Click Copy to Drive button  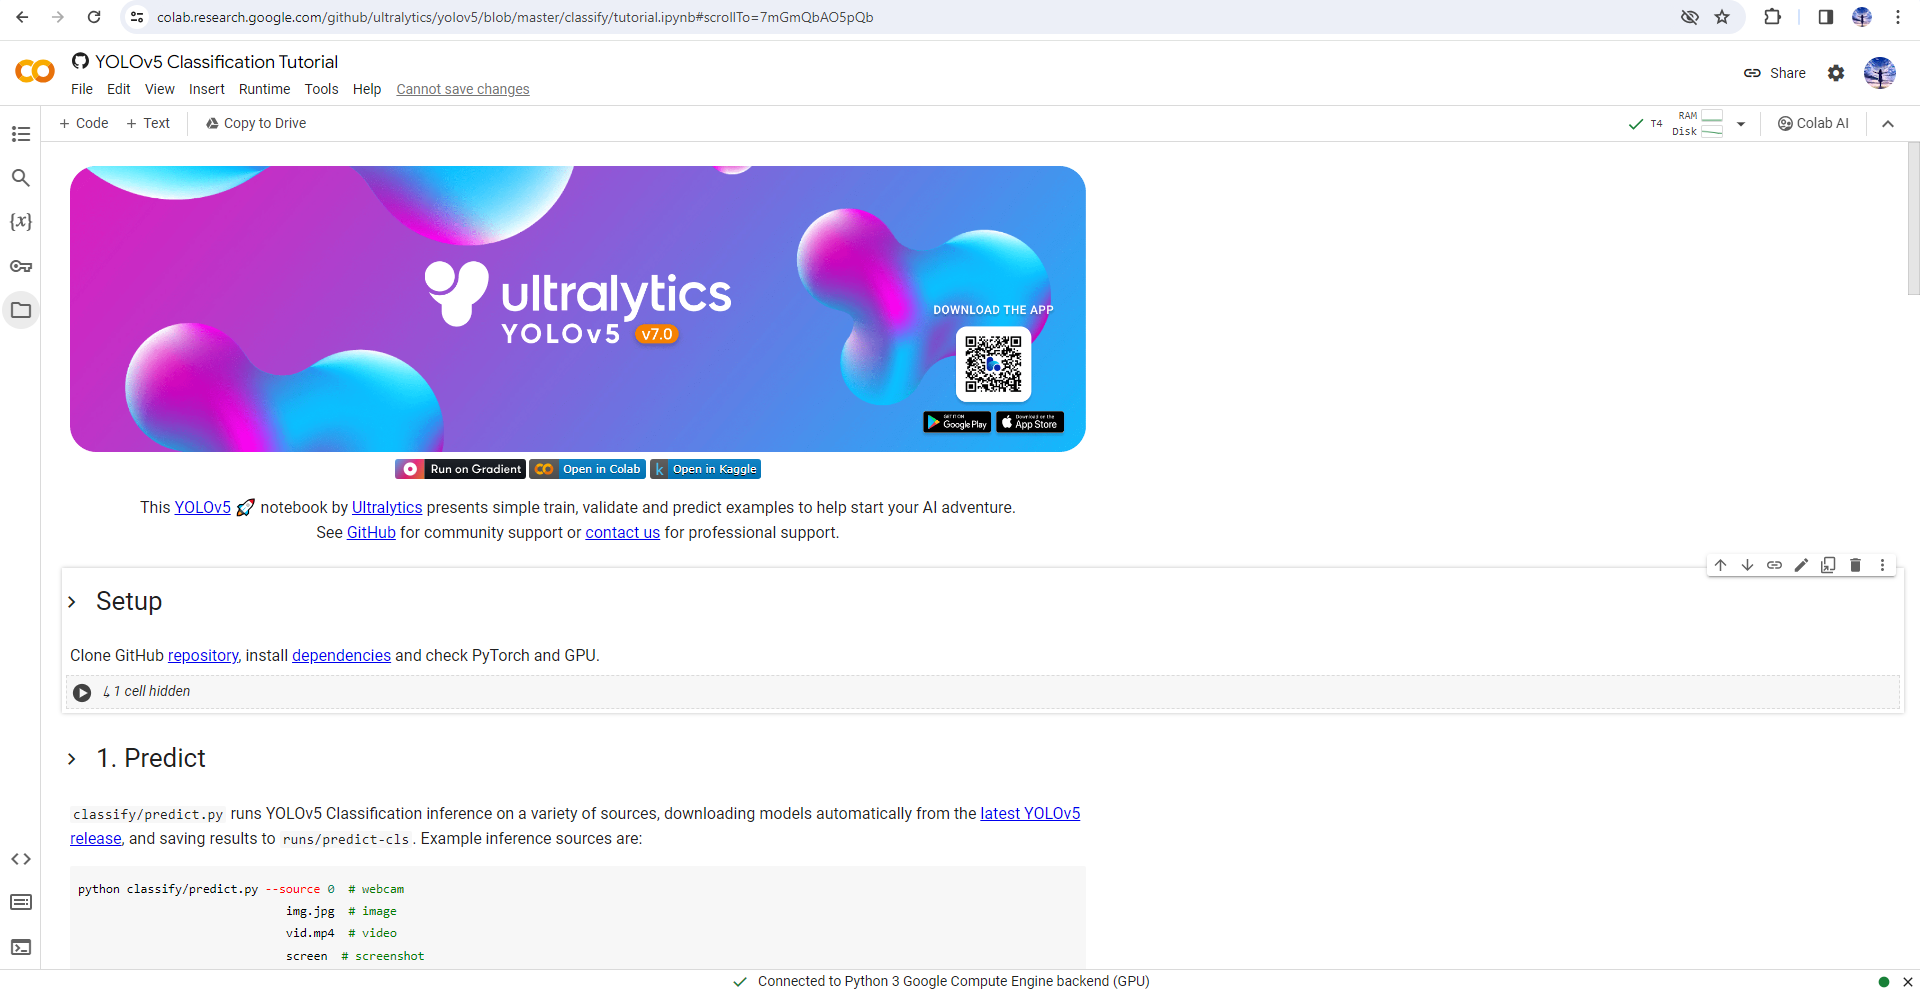click(256, 123)
